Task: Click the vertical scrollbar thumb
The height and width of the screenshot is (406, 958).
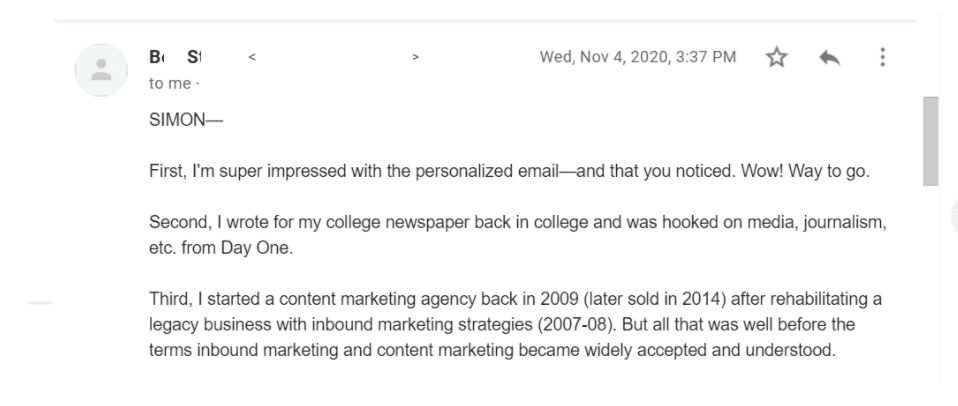Action: 930,140
